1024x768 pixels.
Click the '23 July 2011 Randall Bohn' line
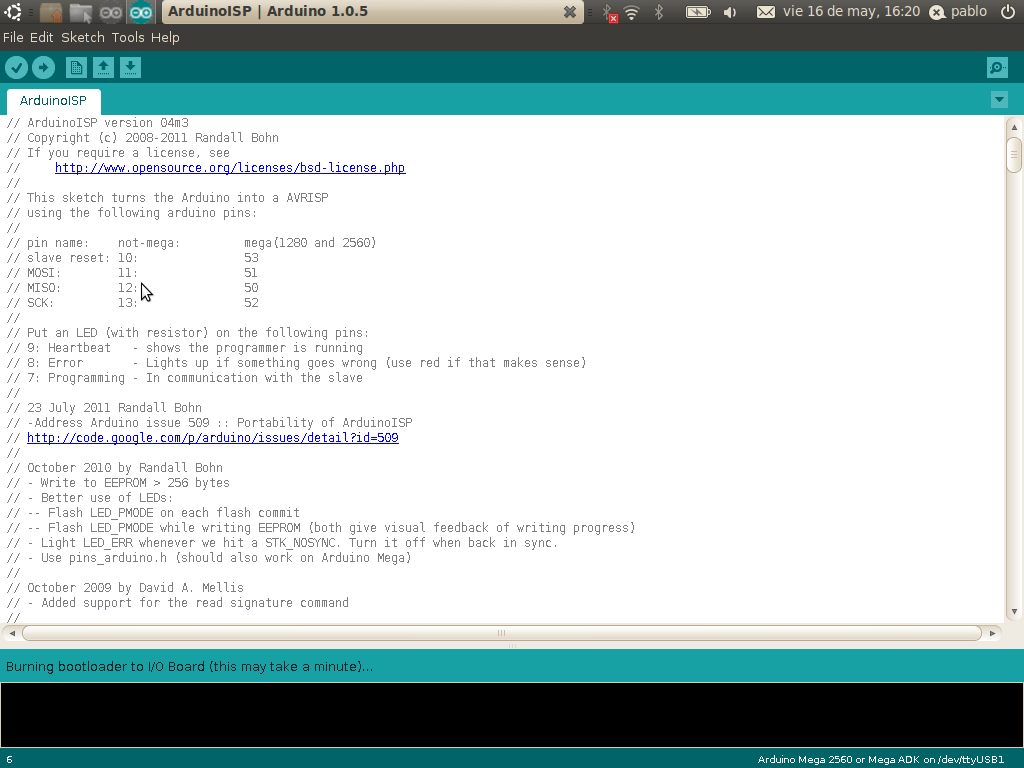click(104, 408)
